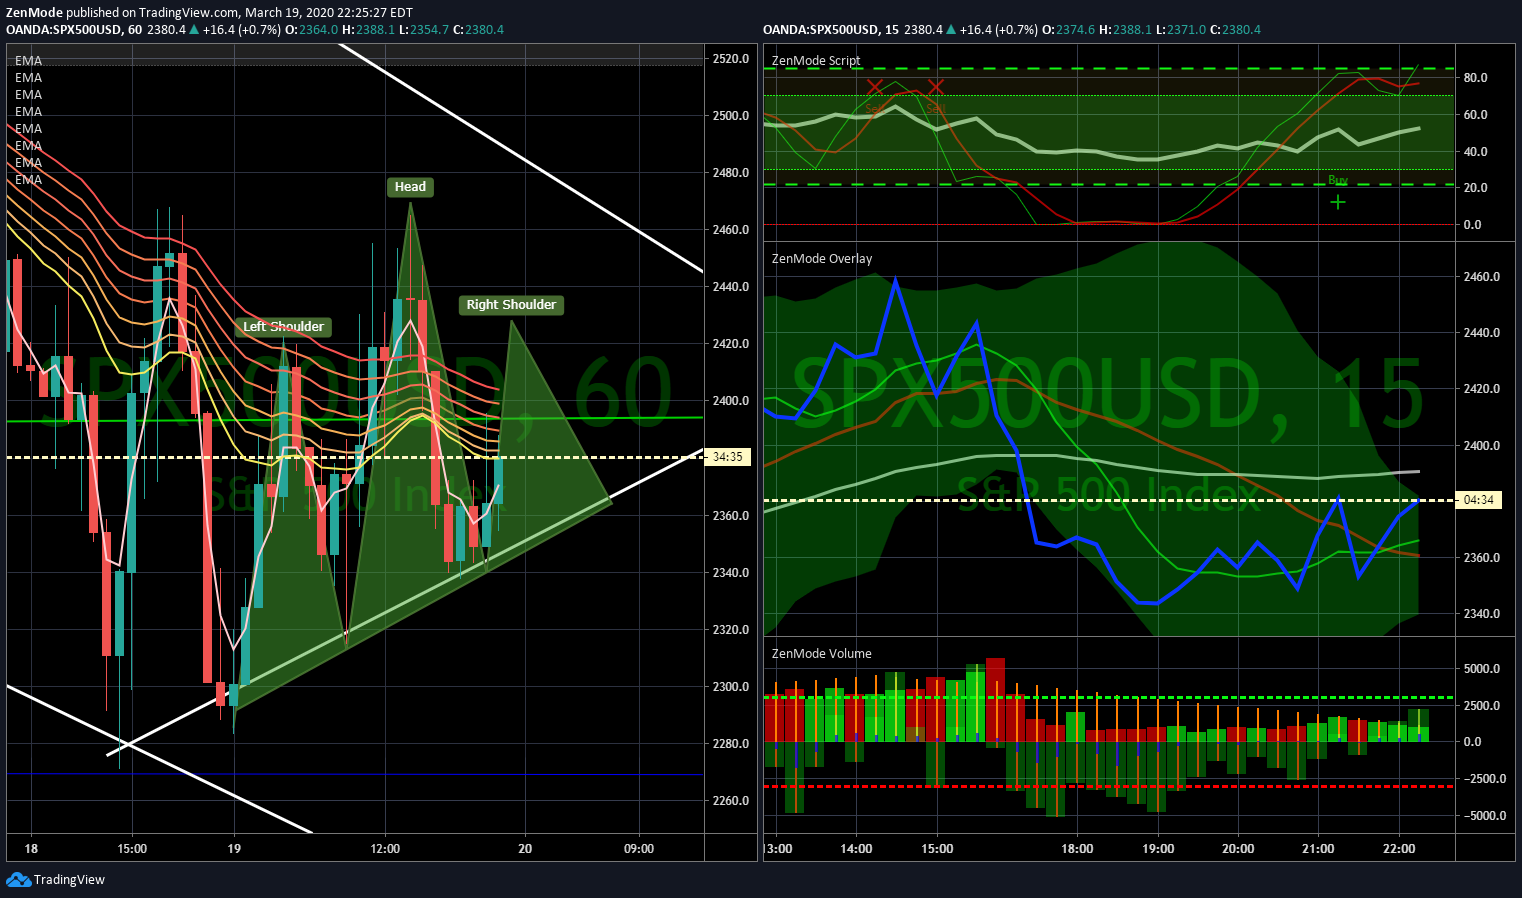Click the 60.0 oscillator scale label
1522x898 pixels.
[x=1475, y=115]
